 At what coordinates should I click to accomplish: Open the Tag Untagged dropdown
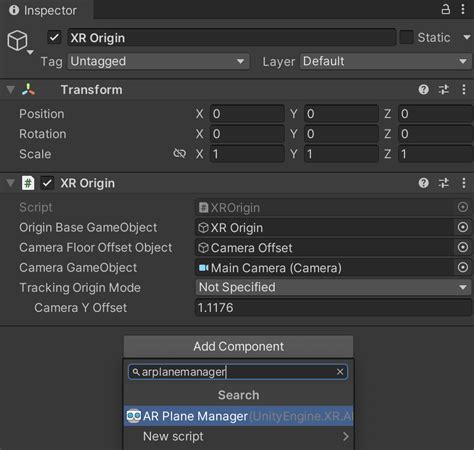(x=158, y=61)
